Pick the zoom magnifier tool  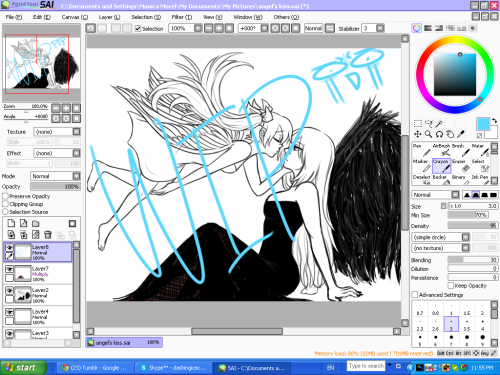click(429, 134)
